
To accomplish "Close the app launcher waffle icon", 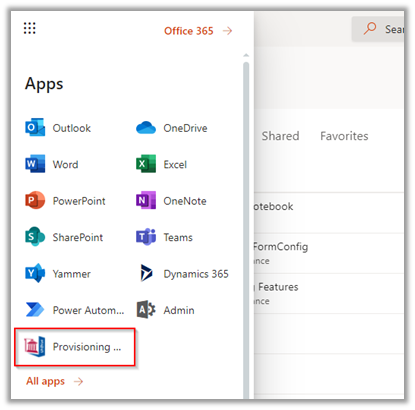I will (30, 28).
